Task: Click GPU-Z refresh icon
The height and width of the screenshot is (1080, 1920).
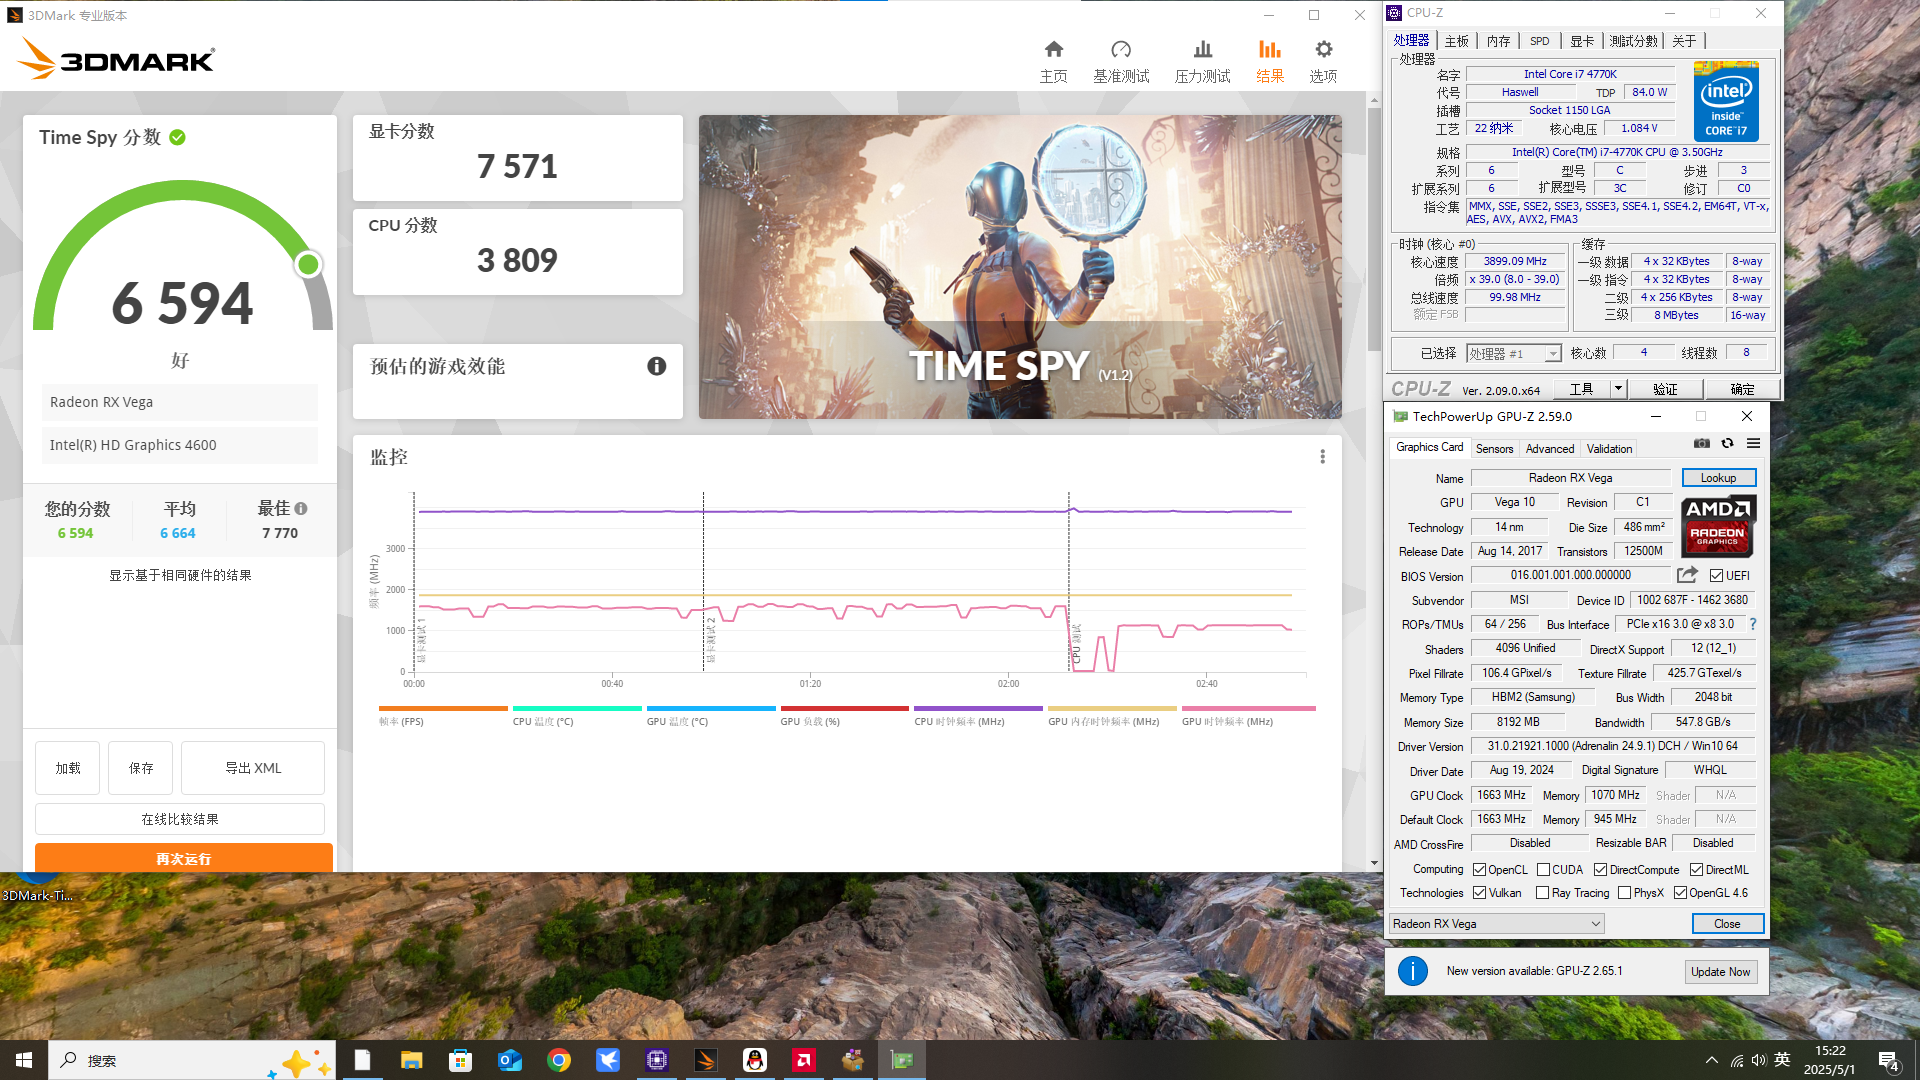Action: point(1727,444)
